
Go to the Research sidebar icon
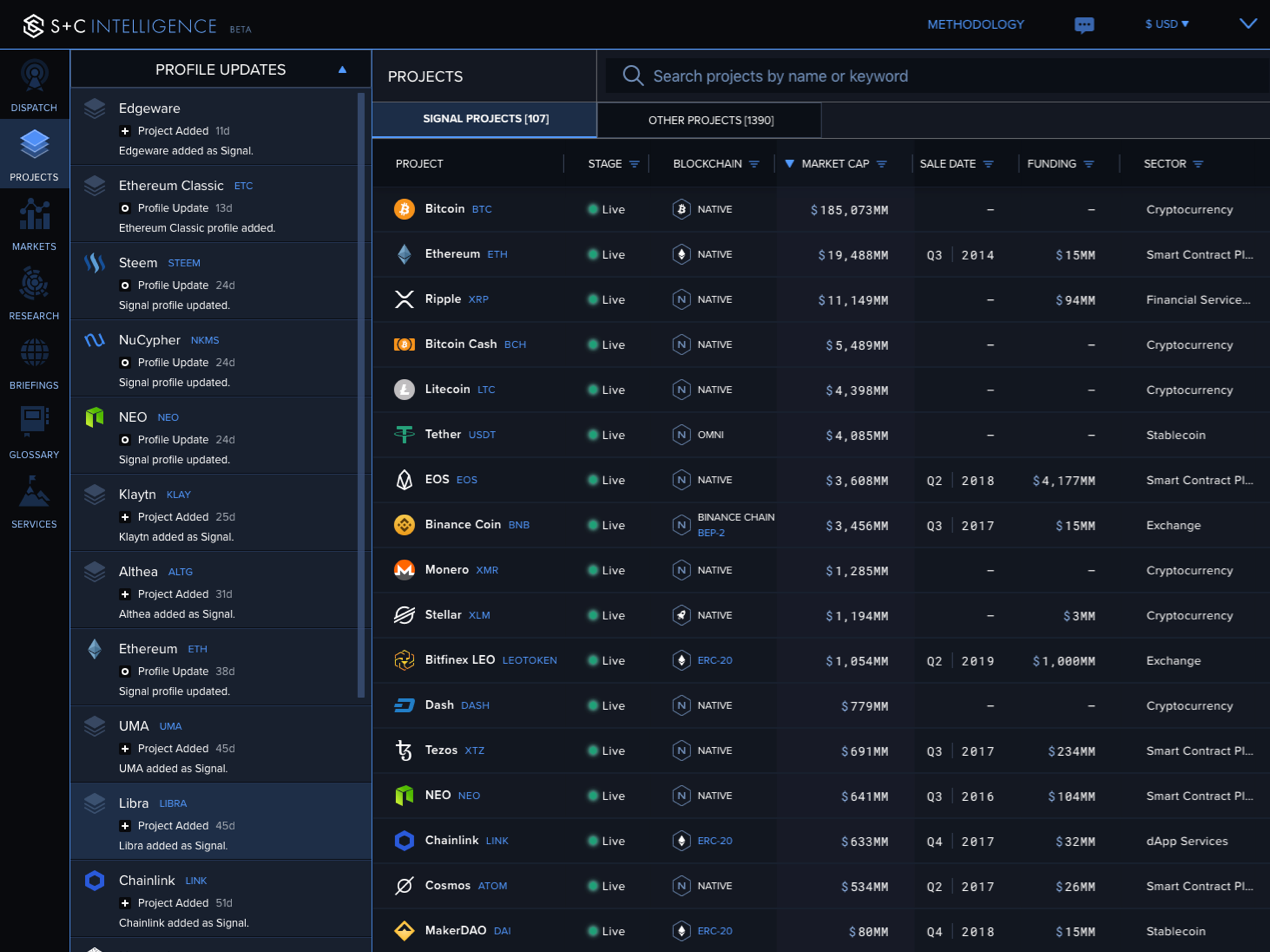[x=35, y=284]
